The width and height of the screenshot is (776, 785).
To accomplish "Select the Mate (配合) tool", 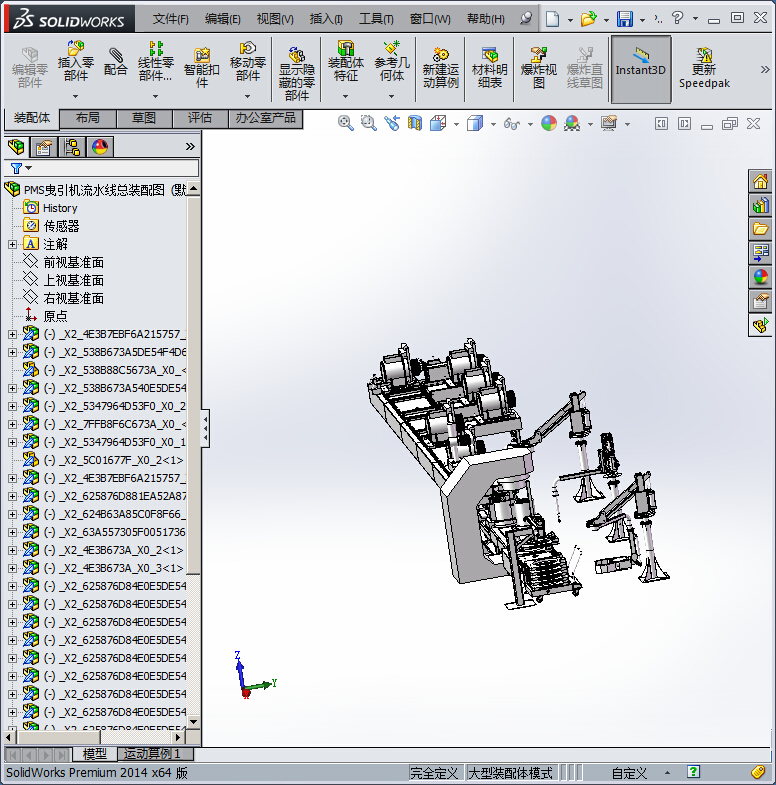I will [116, 62].
